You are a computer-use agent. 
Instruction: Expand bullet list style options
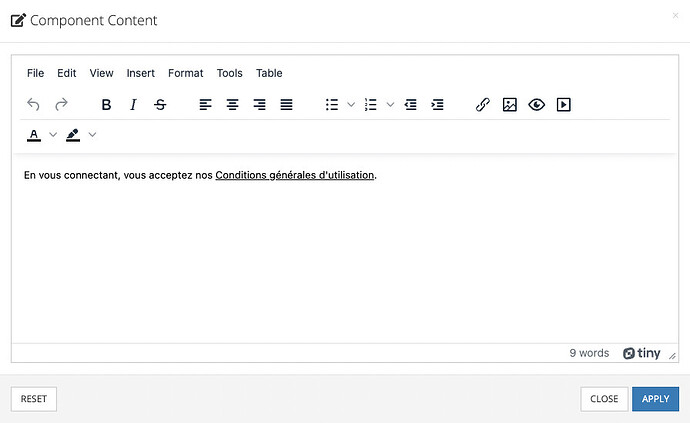tap(351, 104)
